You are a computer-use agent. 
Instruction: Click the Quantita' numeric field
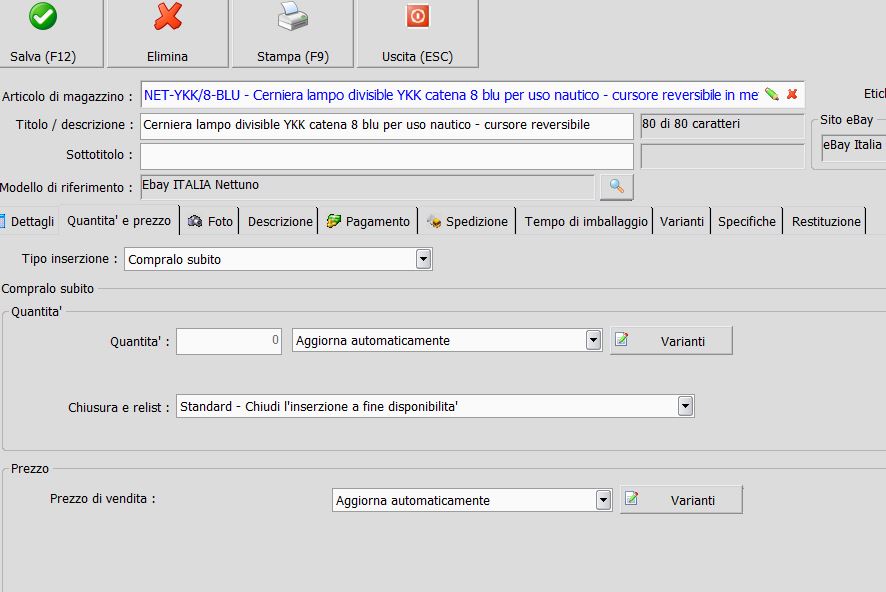pyautogui.click(x=229, y=341)
